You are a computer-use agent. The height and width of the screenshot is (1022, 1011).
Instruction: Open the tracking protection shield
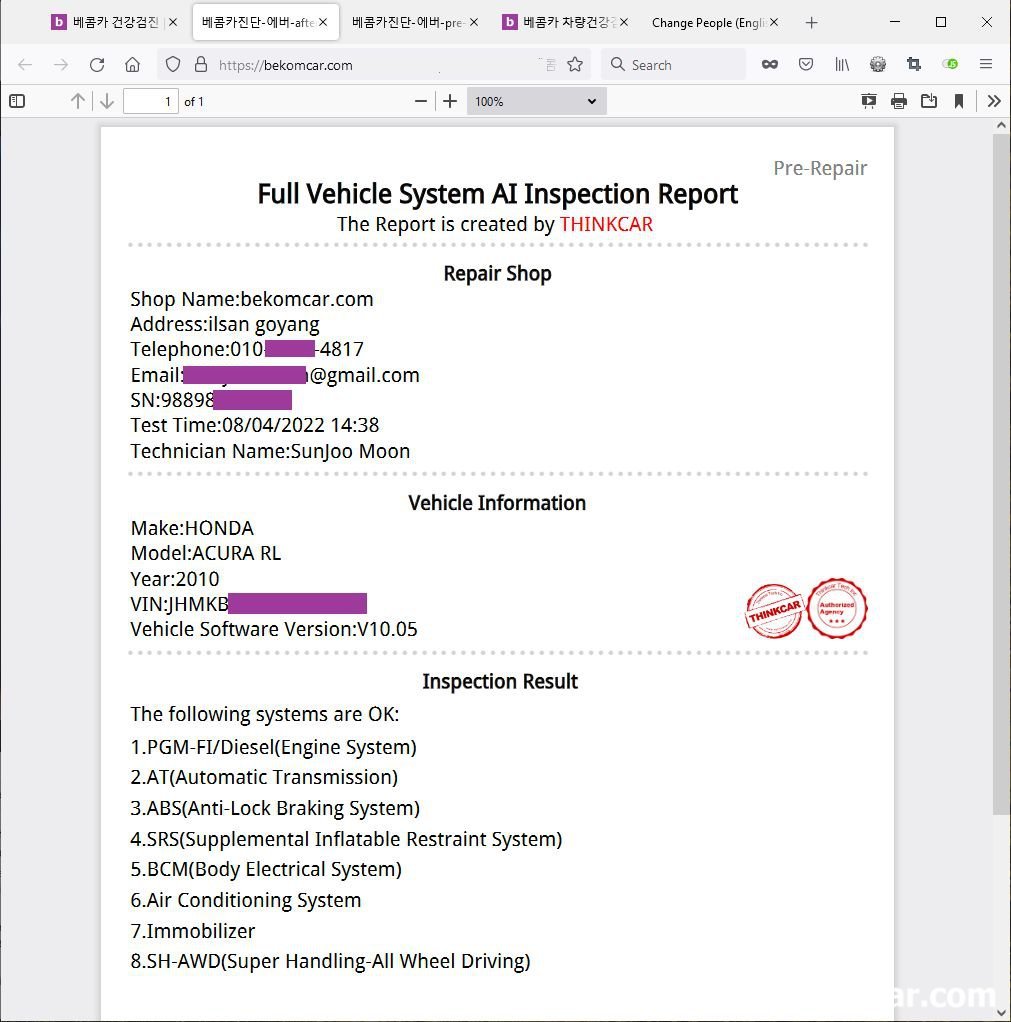click(x=173, y=65)
